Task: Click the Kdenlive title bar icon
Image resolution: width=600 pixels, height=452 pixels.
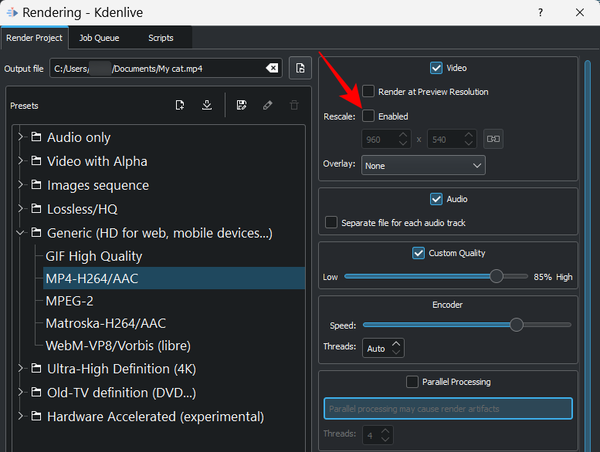Action: click(x=12, y=13)
